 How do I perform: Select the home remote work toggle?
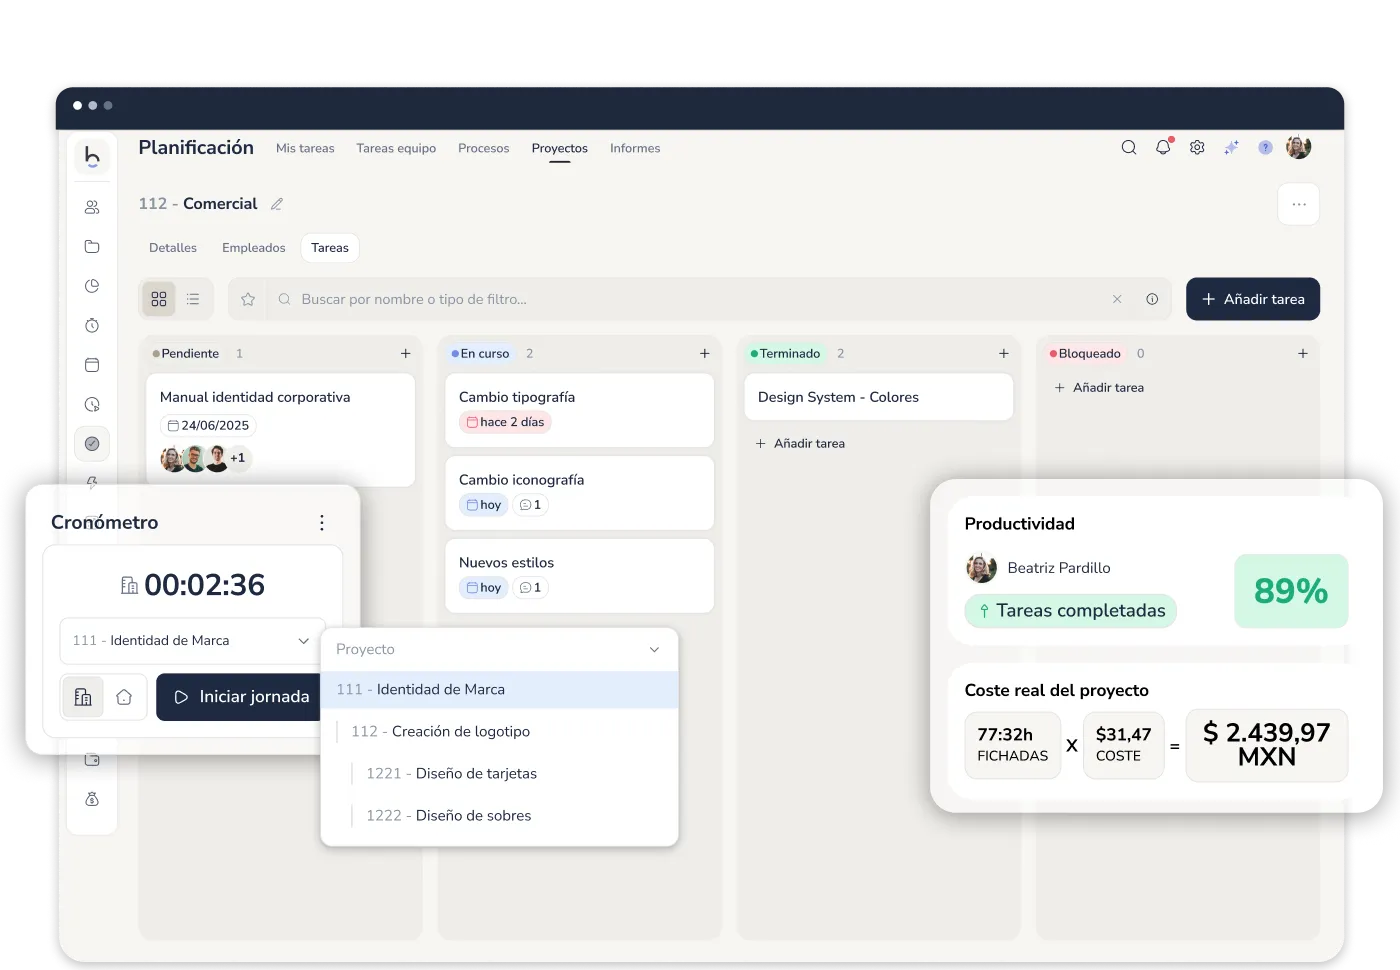124,697
